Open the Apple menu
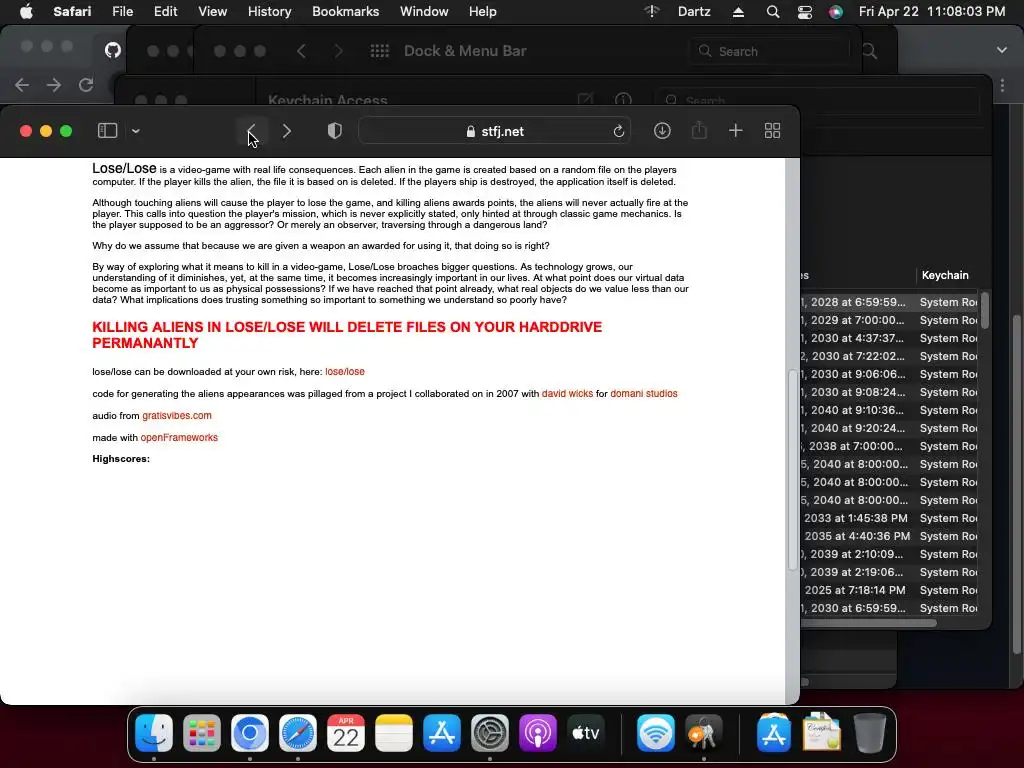 tap(26, 12)
